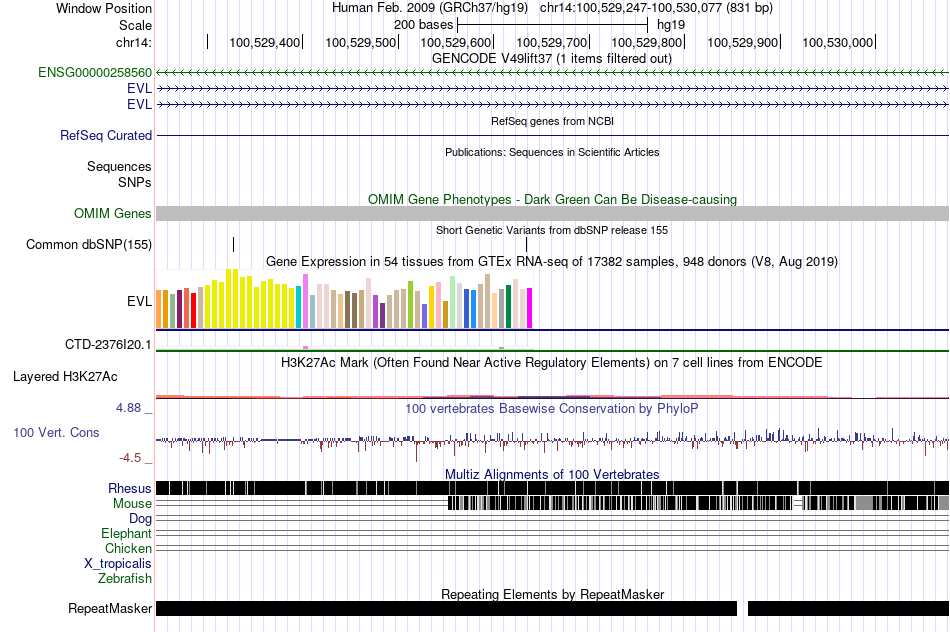Click the green CTD-2376I20.1 gene line
Screen dimensions: 950x632
[552, 351]
